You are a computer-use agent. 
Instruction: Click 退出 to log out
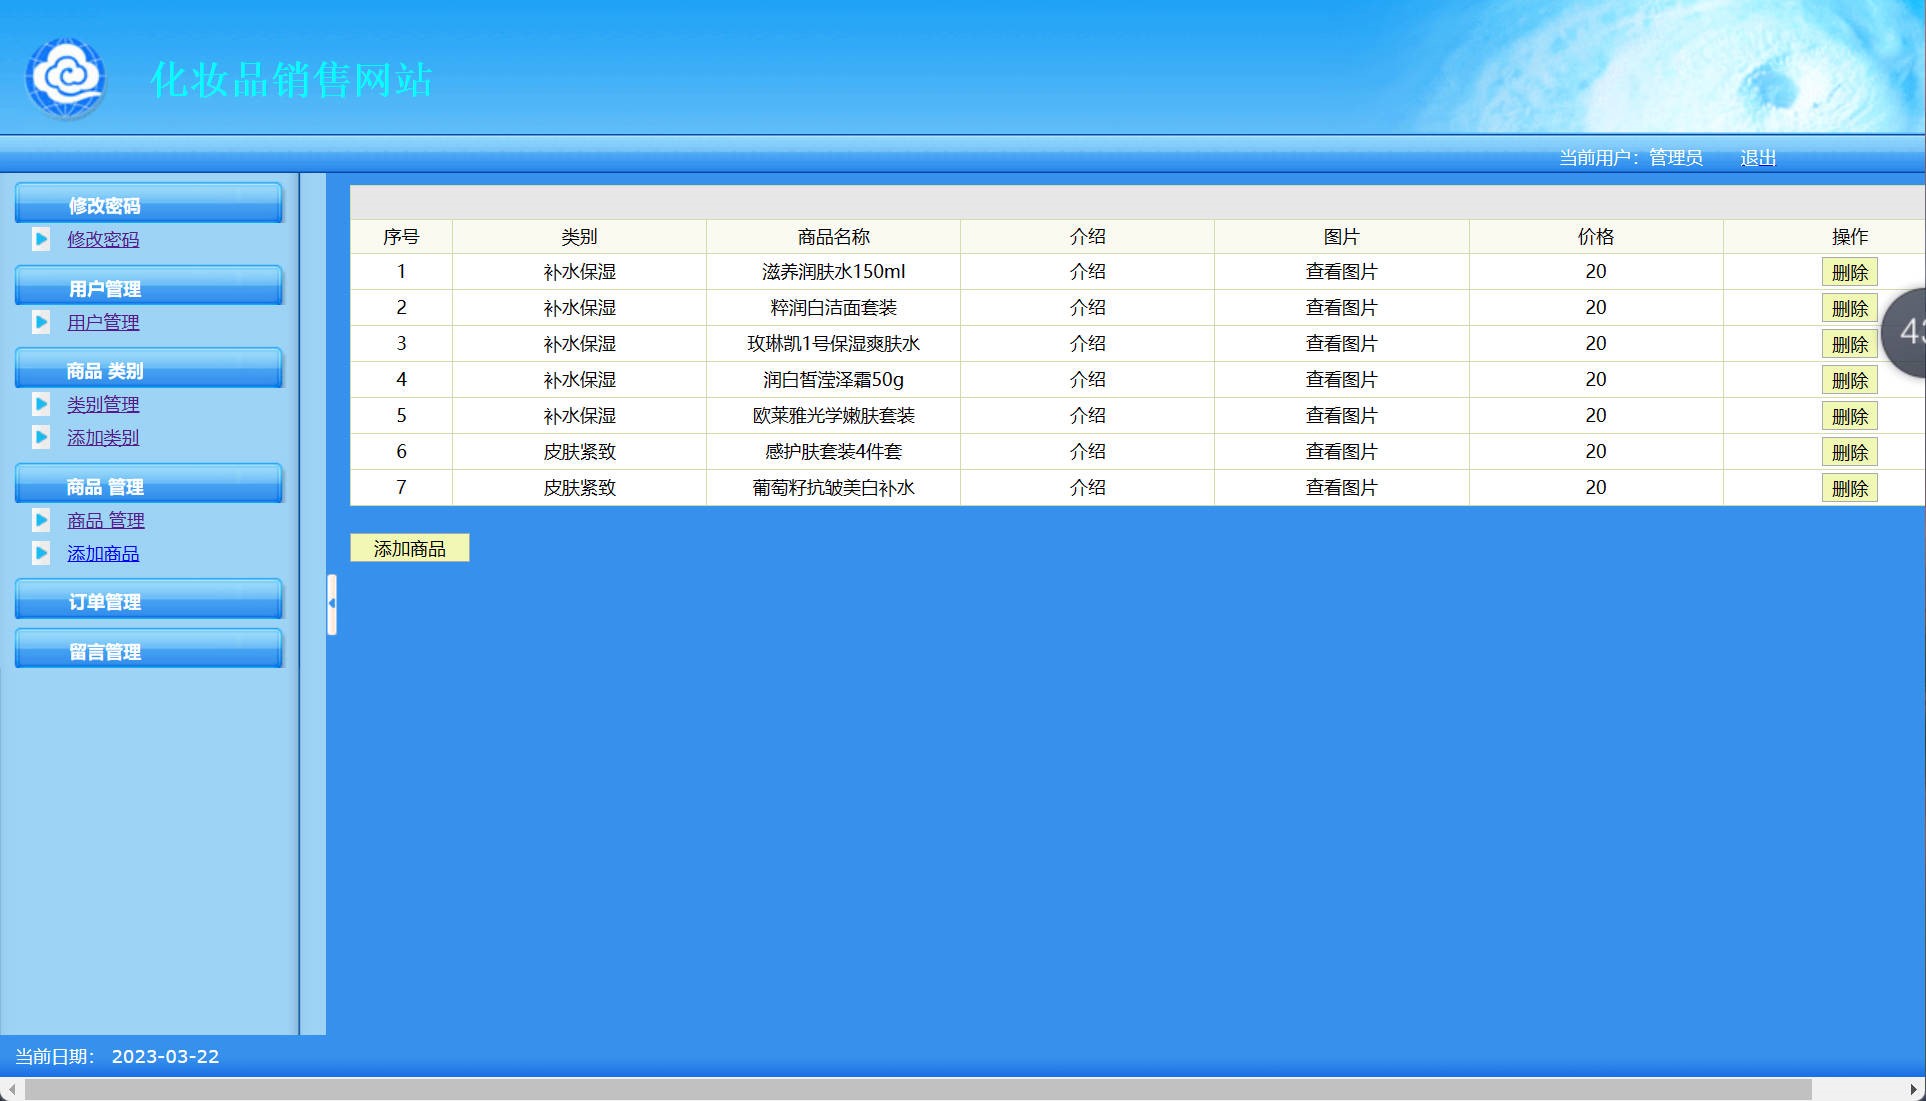pos(1757,158)
